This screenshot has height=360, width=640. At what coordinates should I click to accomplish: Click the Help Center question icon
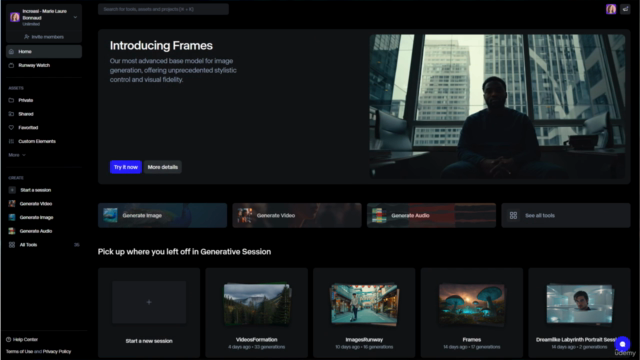click(x=9, y=339)
